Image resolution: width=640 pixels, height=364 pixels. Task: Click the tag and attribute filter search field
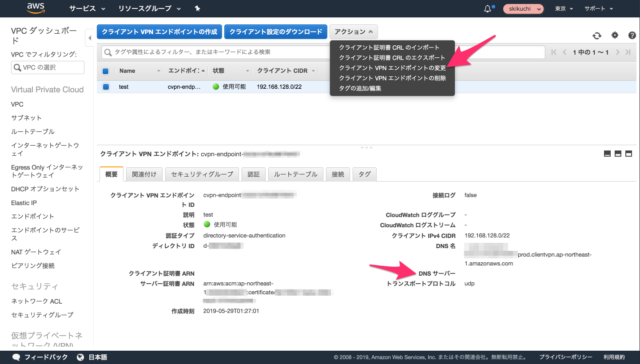click(323, 52)
